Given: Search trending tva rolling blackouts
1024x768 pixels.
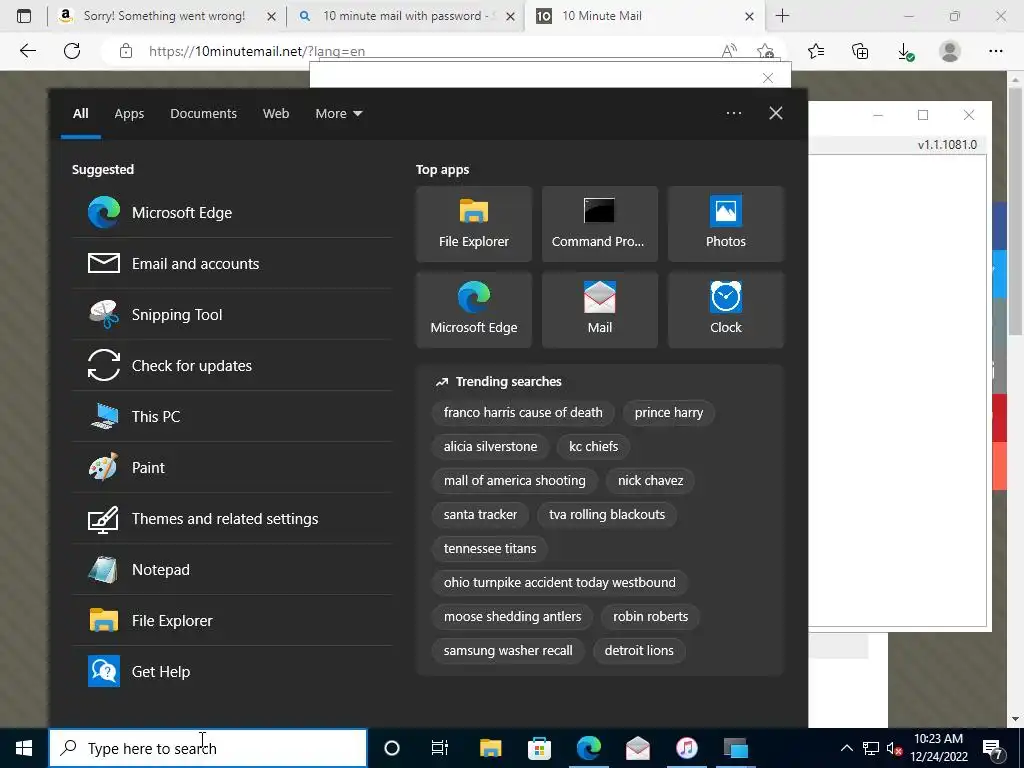Looking at the screenshot, I should tap(607, 514).
